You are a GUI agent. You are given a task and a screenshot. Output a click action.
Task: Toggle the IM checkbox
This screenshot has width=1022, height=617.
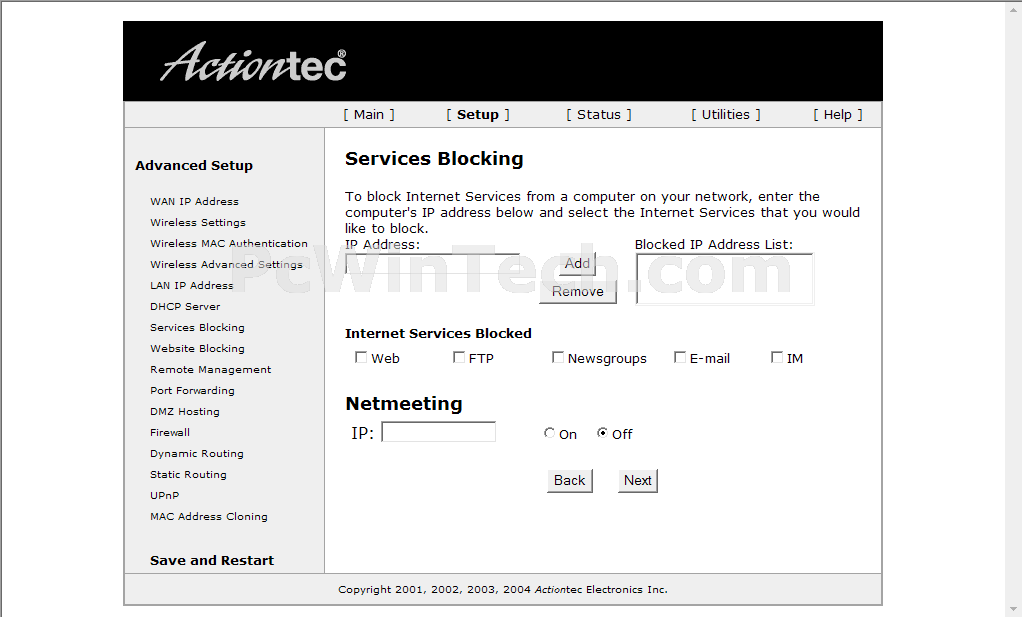tap(777, 357)
